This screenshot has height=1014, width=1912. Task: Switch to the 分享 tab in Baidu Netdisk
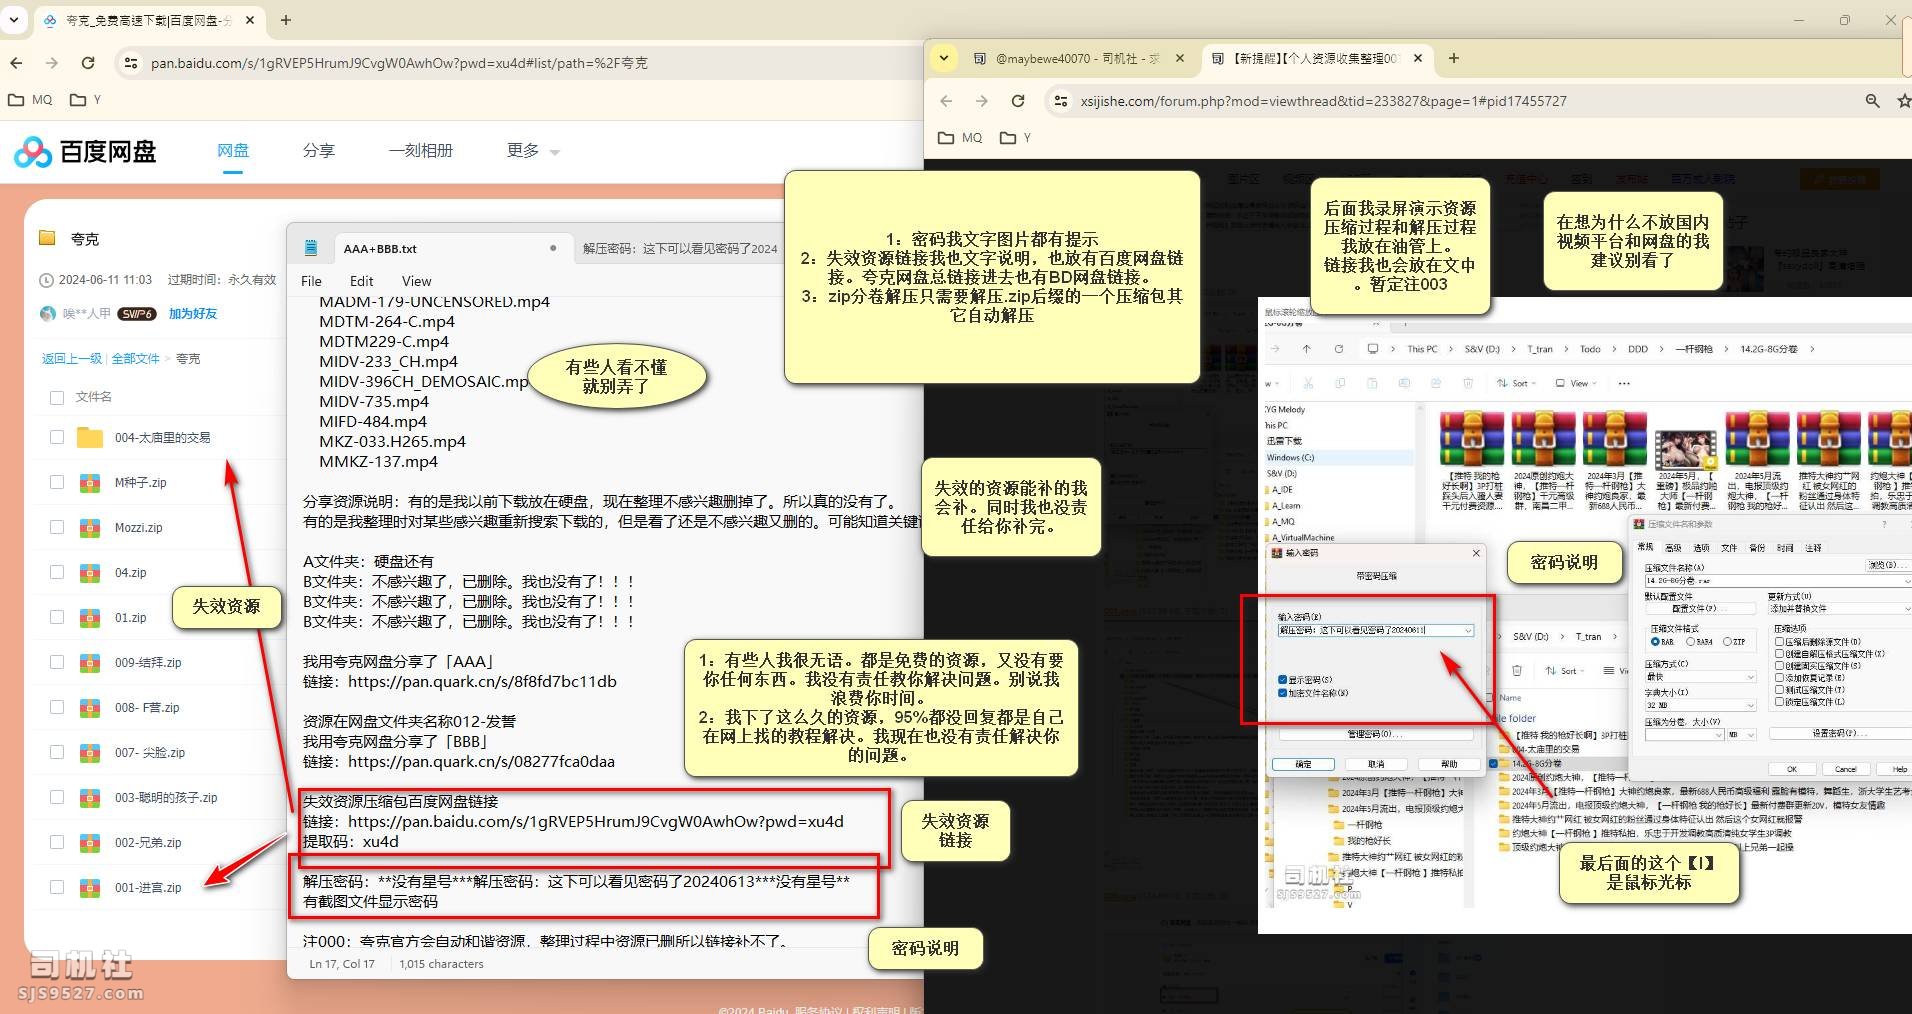coord(318,151)
